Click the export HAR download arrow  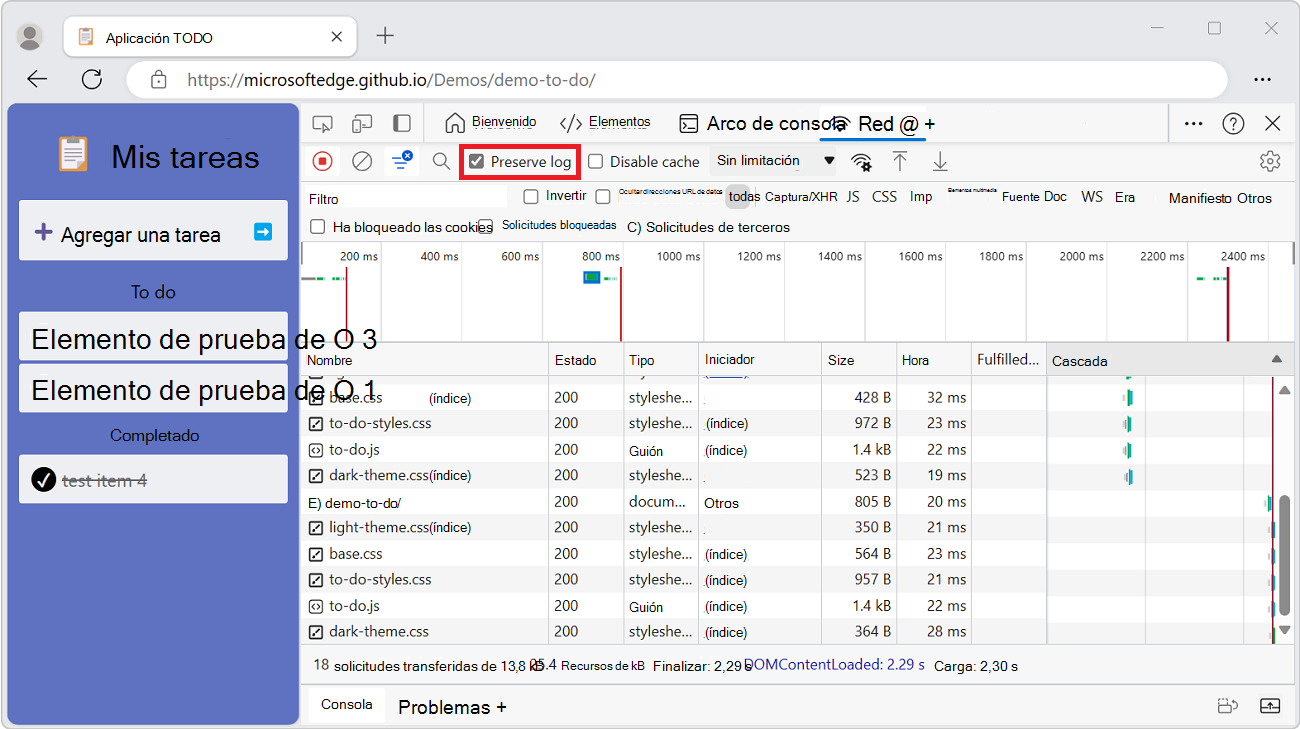coord(940,161)
